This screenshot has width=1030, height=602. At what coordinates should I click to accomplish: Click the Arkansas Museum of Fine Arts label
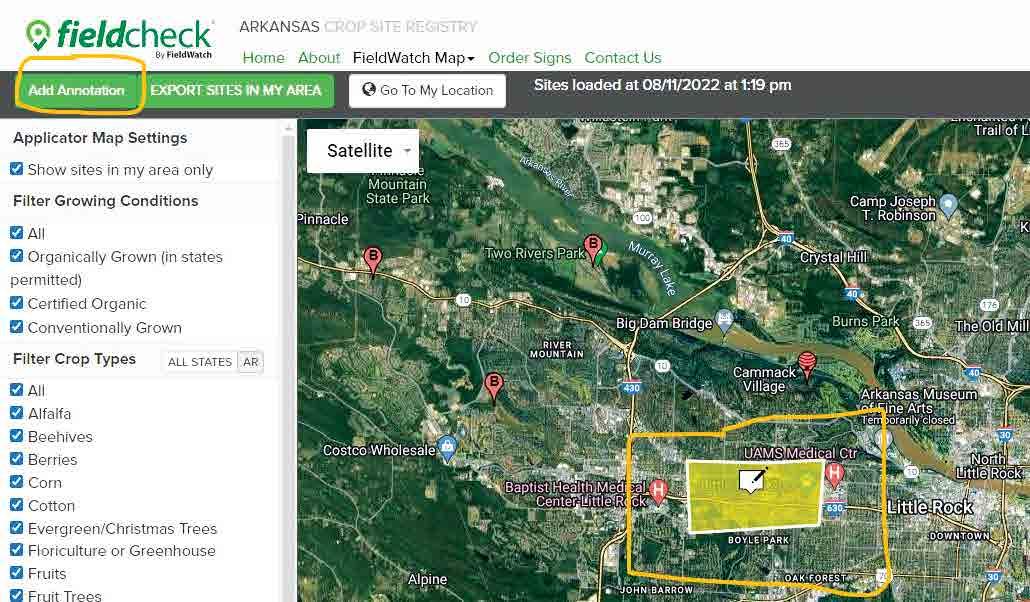(918, 401)
